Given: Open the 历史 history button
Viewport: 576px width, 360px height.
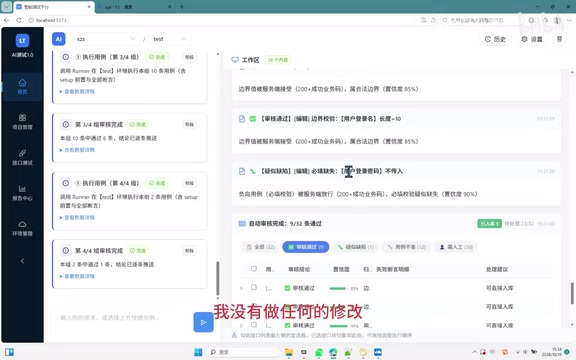Looking at the screenshot, I should pos(495,39).
